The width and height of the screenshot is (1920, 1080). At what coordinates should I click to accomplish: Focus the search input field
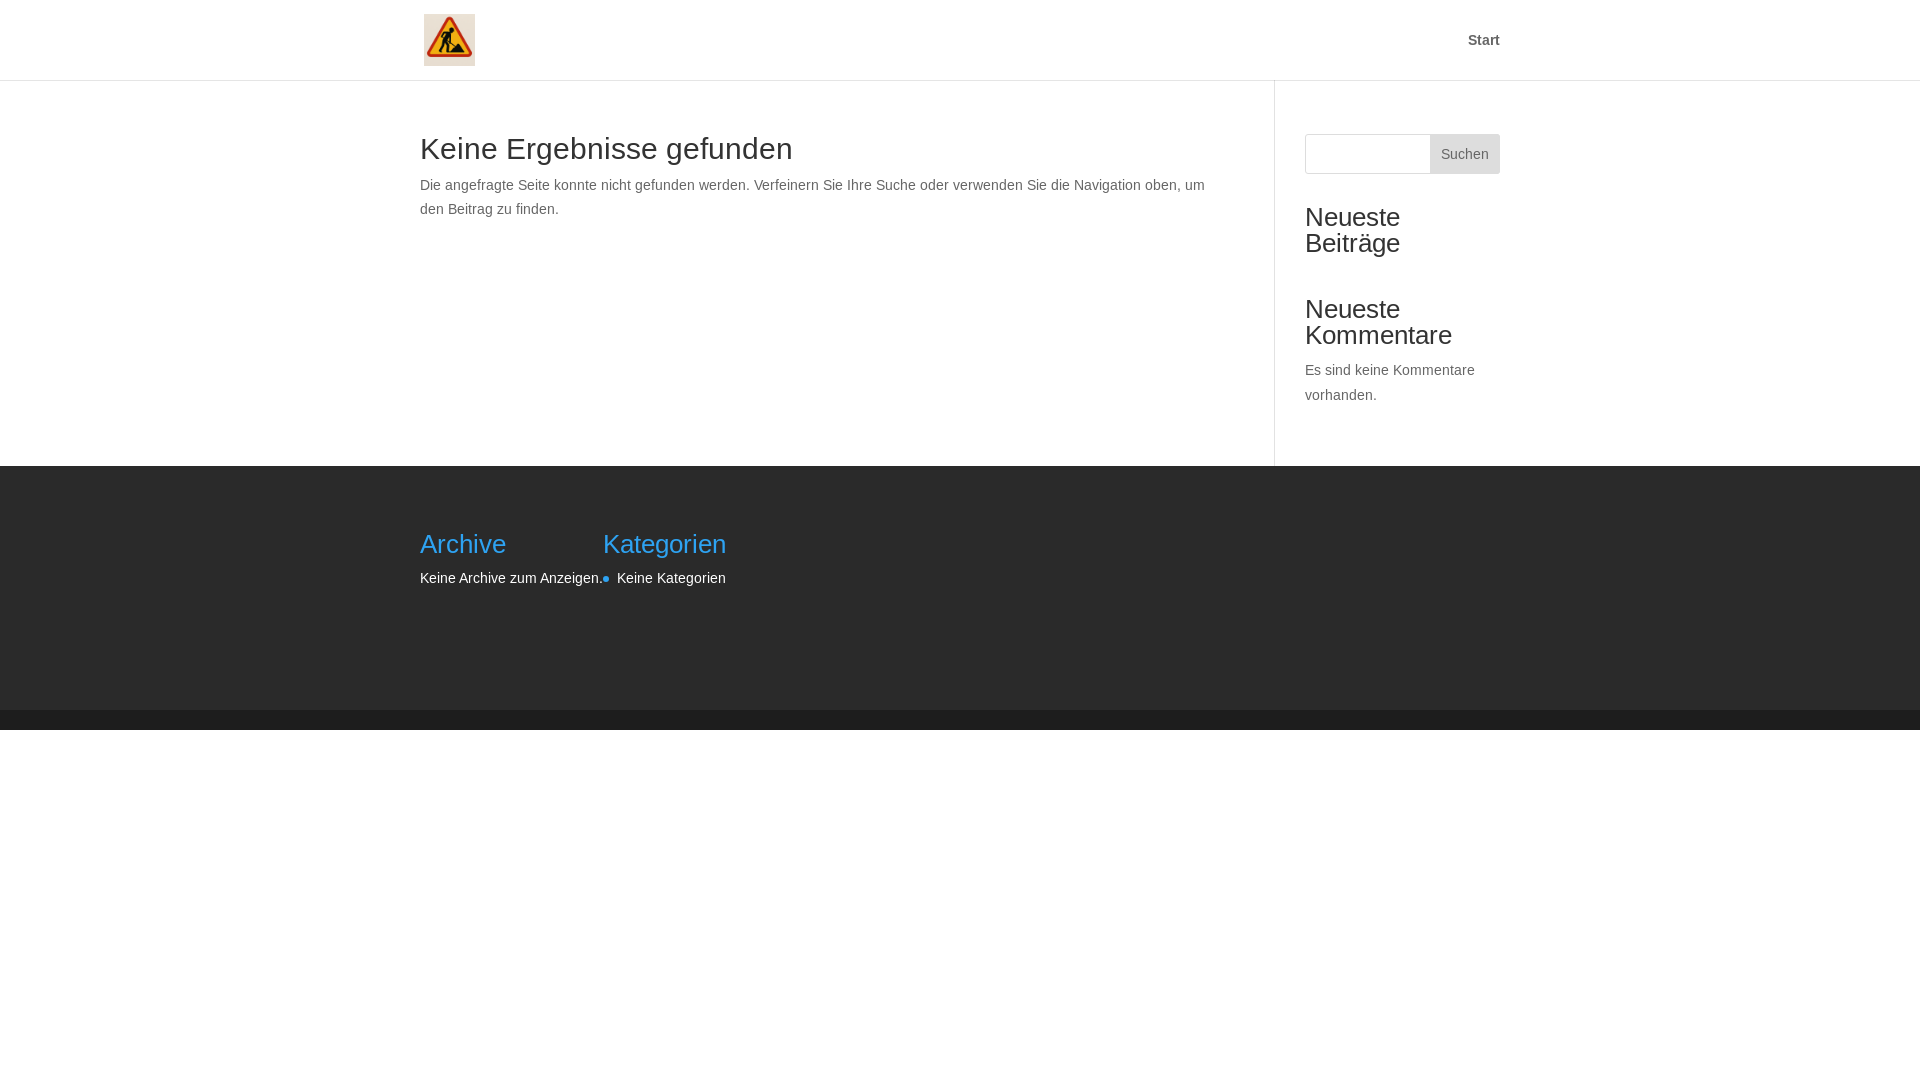pos(1367,154)
